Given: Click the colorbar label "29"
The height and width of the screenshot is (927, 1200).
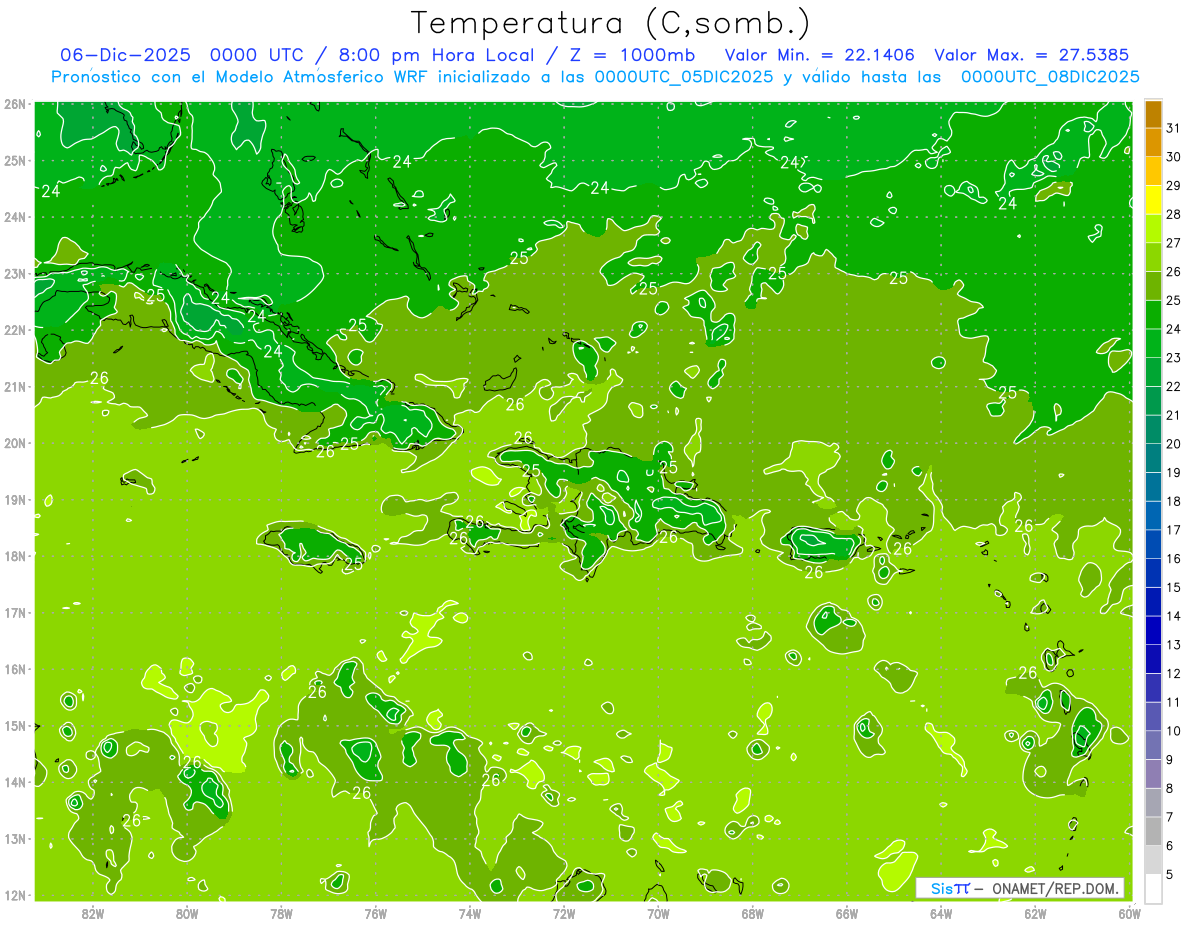Looking at the screenshot, I should click(1173, 186).
